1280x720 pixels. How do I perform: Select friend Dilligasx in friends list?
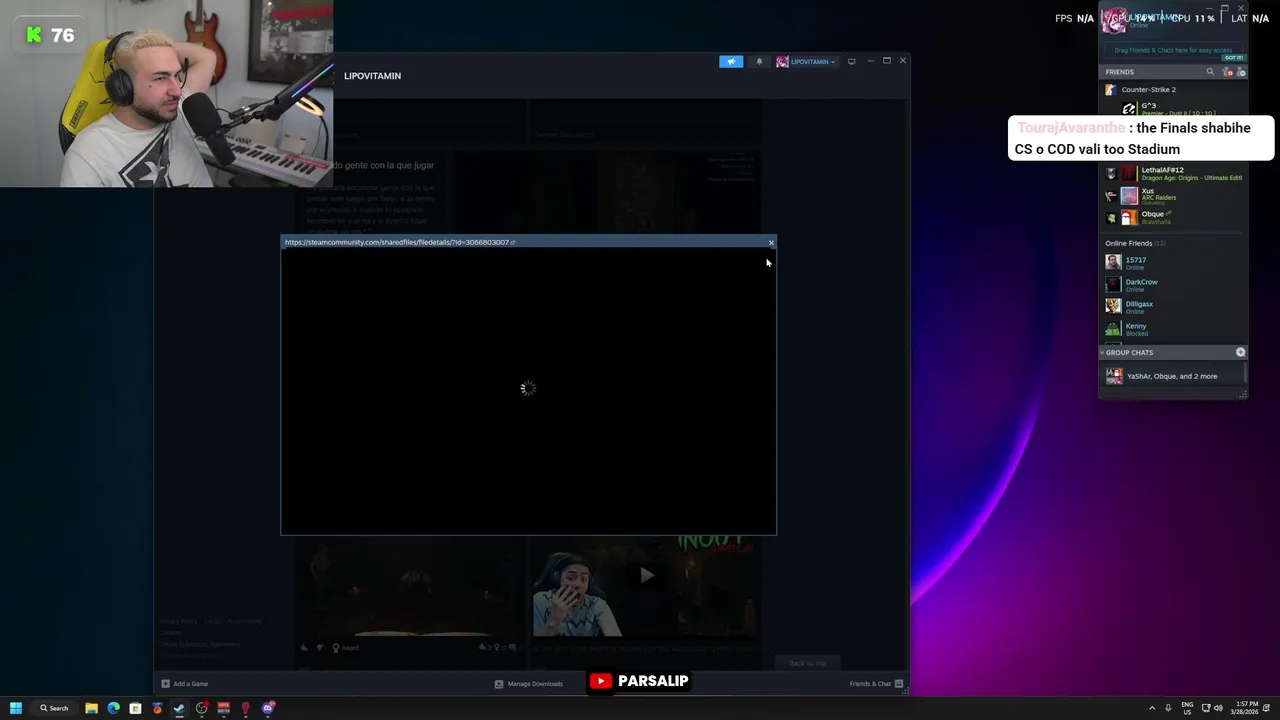(1172, 306)
